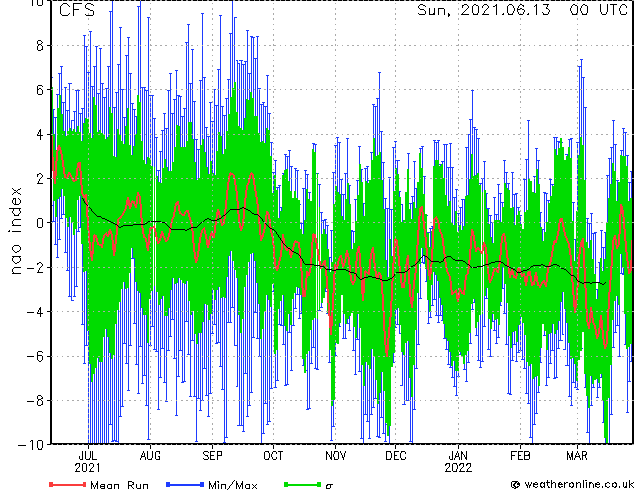634x490 pixels.
Task: Click the nao index axis title
Action: click(15, 230)
